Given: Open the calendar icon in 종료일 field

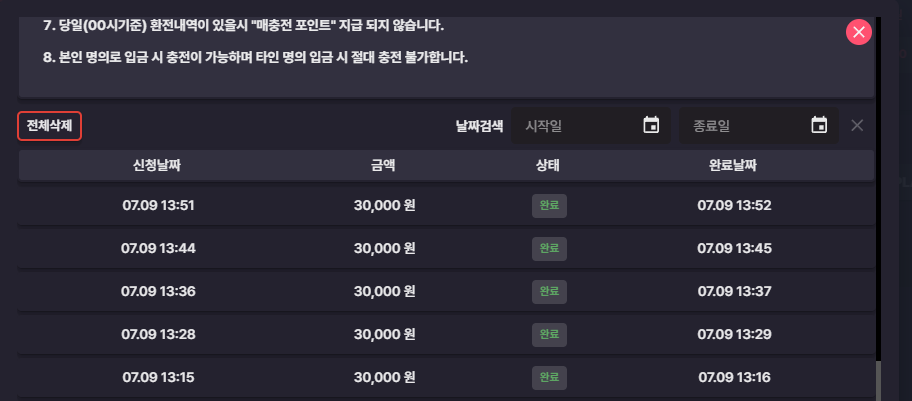Looking at the screenshot, I should (819, 125).
